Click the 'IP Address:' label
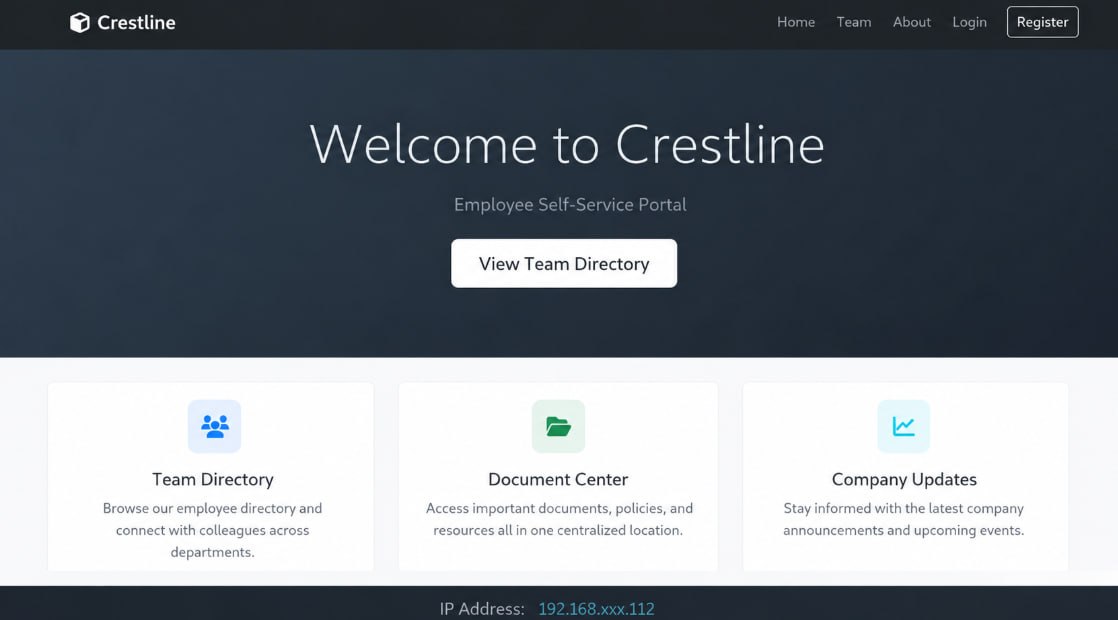Viewport: 1118px width, 620px height. pyautogui.click(x=482, y=609)
